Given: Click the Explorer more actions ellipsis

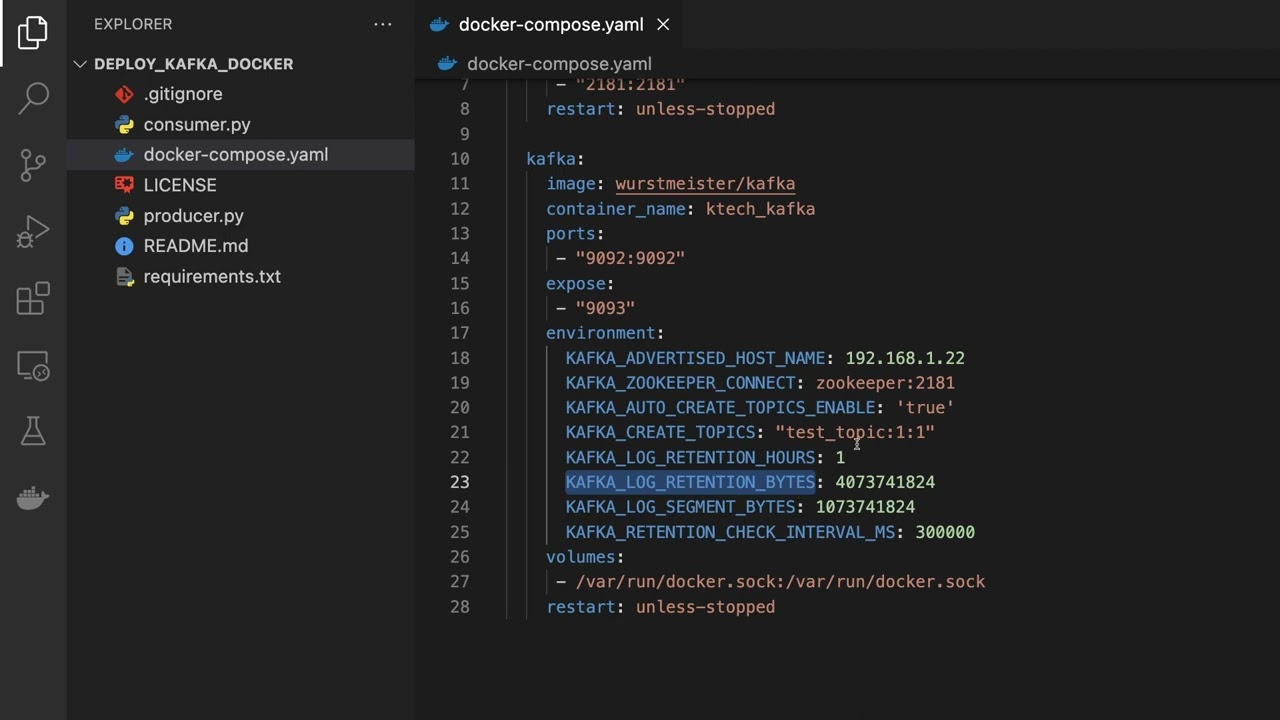Looking at the screenshot, I should [x=383, y=24].
